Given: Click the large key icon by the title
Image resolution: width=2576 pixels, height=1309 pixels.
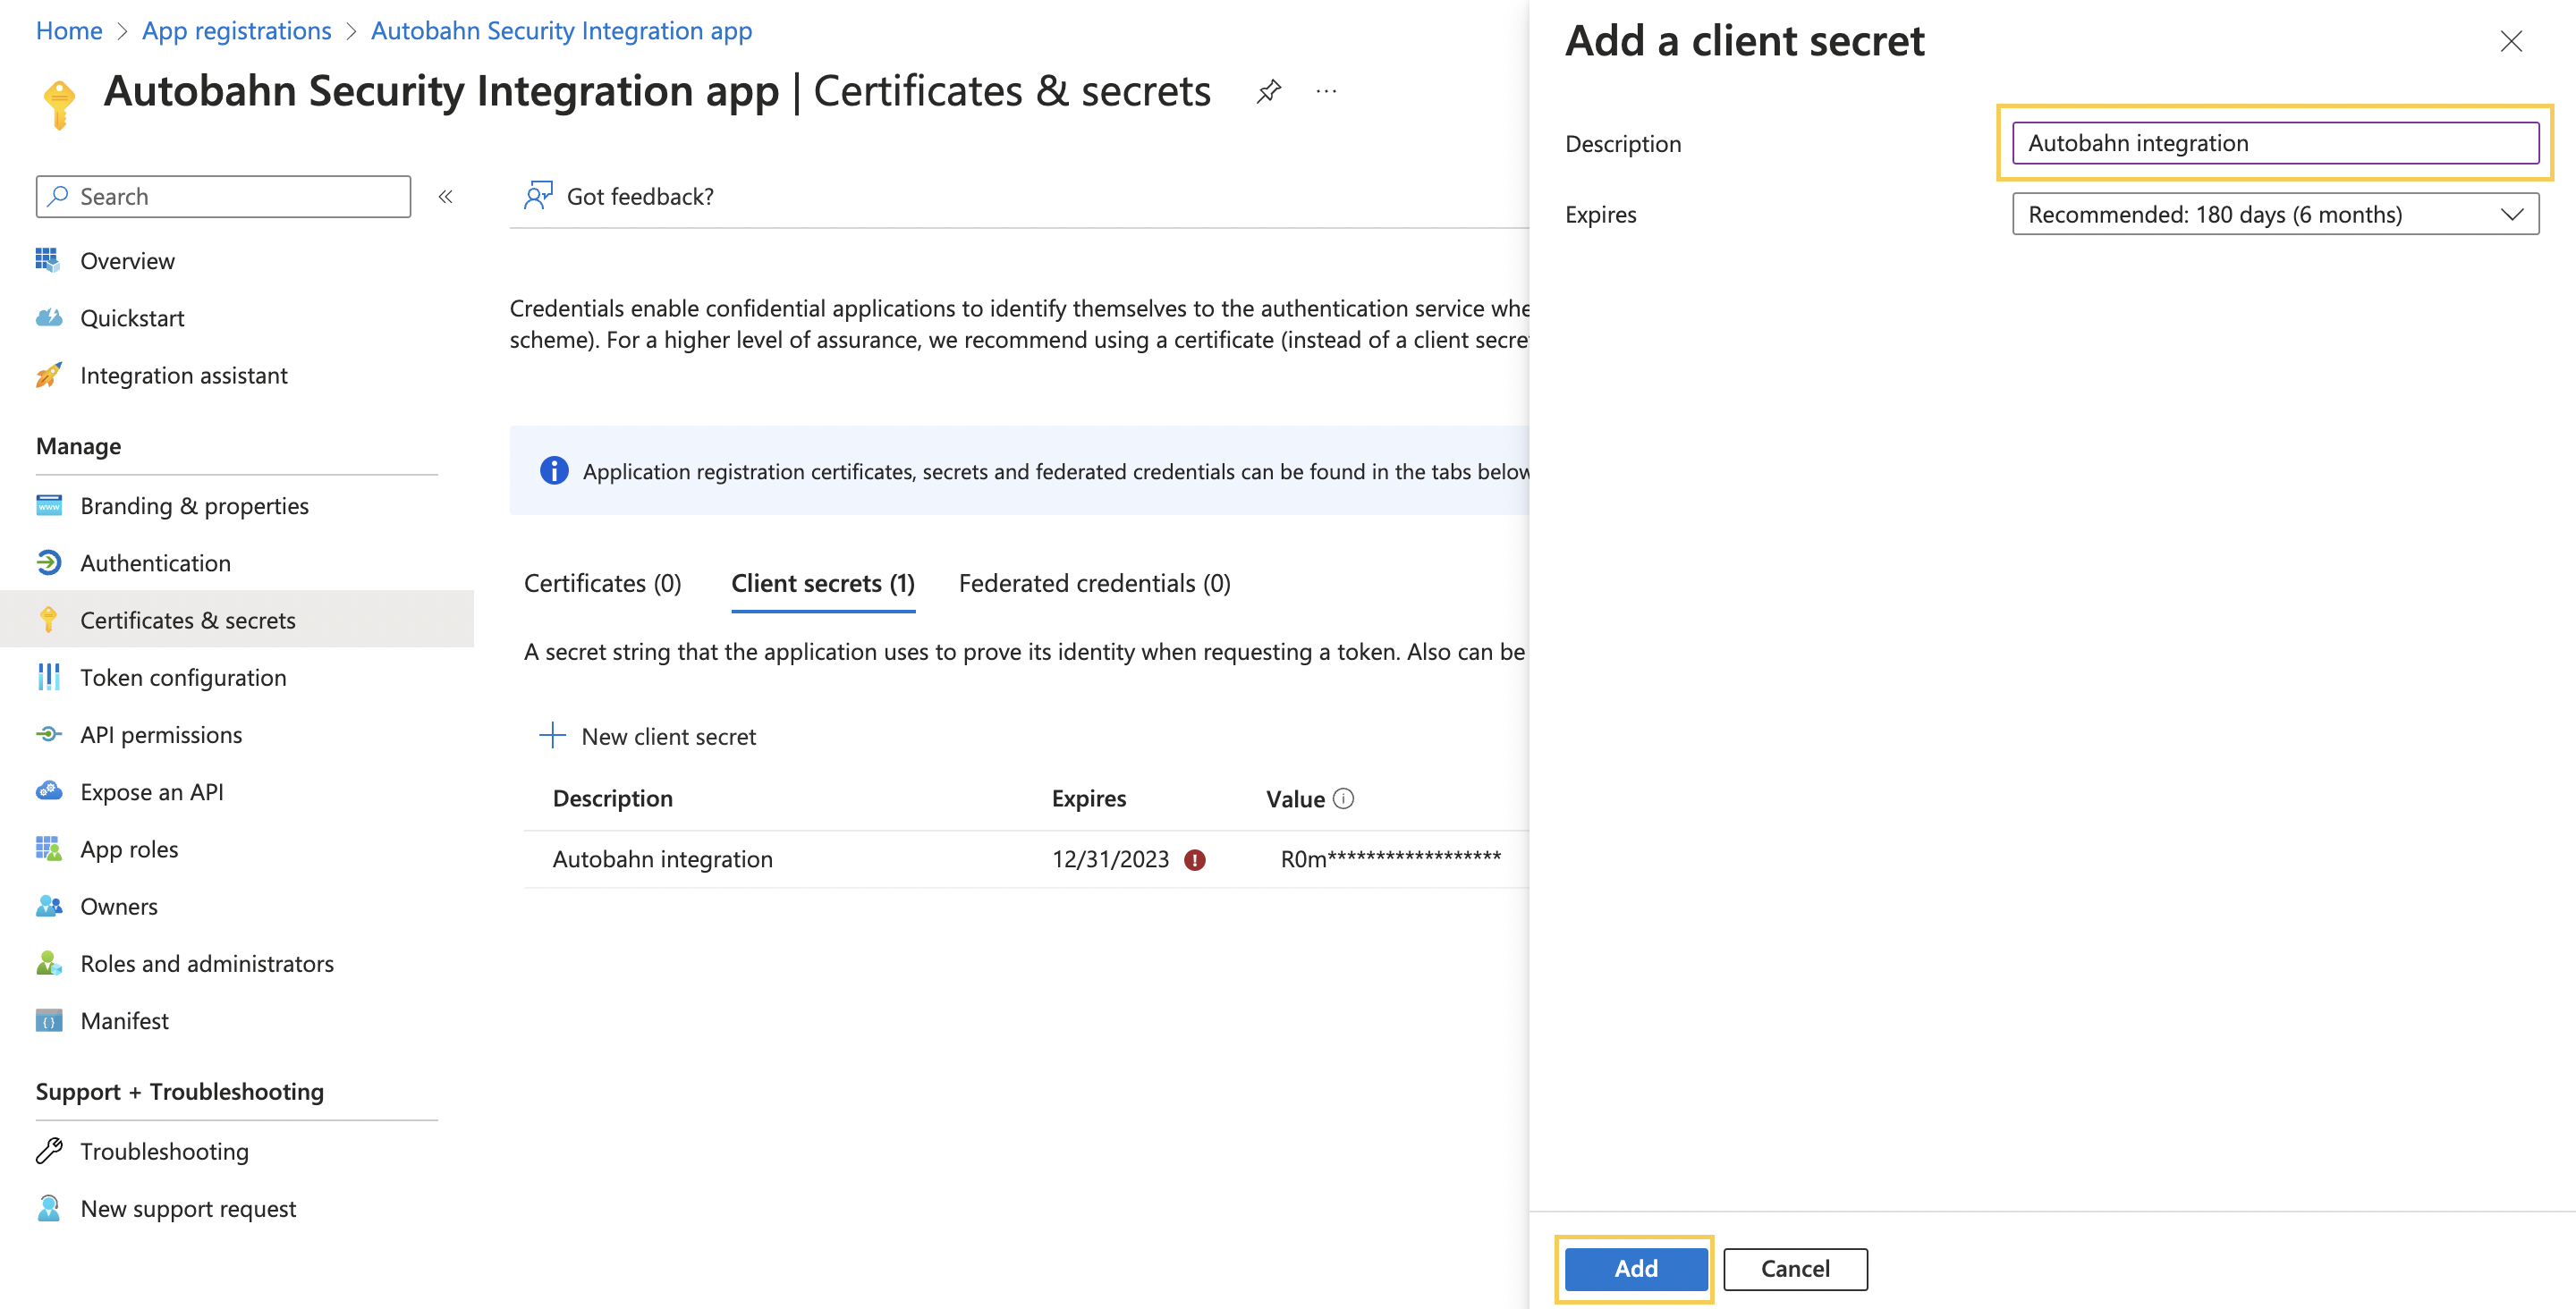Looking at the screenshot, I should [59, 105].
